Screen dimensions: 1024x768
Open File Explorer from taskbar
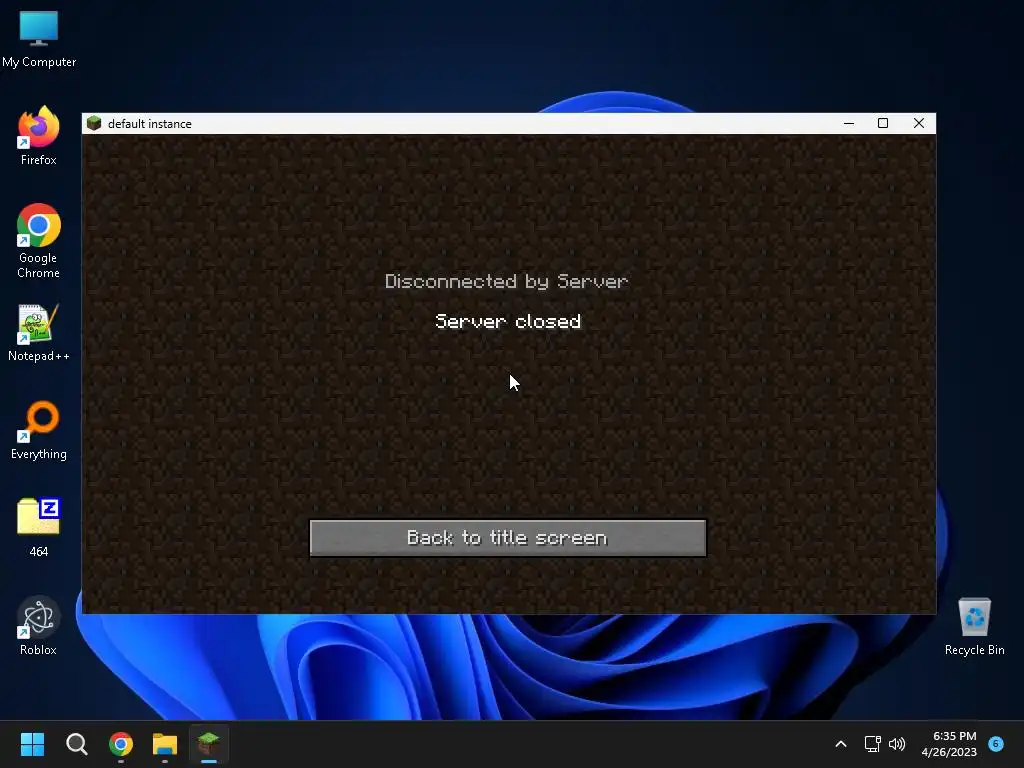[165, 744]
